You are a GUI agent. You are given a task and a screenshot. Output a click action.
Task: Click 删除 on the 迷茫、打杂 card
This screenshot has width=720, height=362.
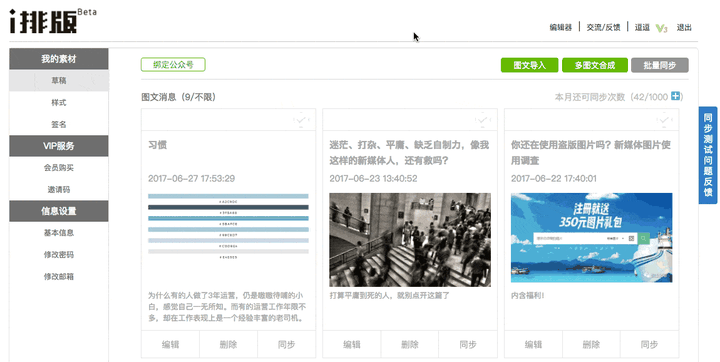410,345
